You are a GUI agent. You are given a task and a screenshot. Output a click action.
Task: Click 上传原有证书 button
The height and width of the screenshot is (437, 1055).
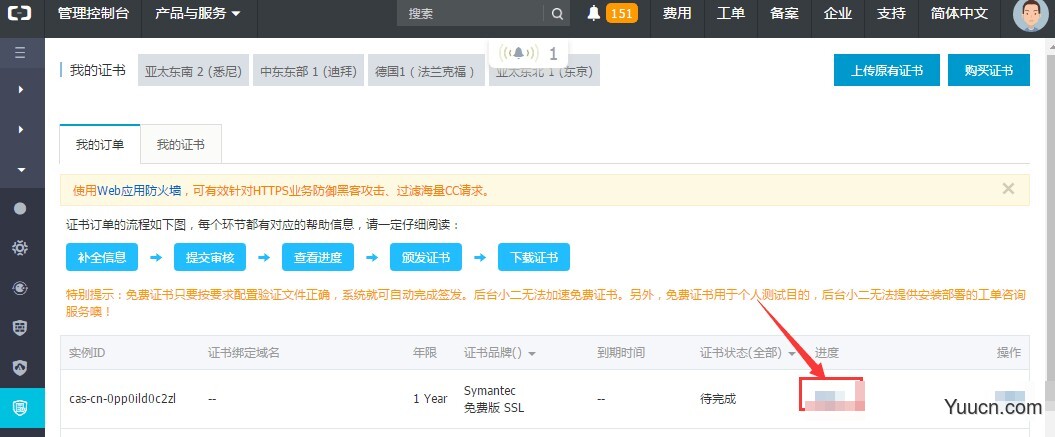(887, 70)
